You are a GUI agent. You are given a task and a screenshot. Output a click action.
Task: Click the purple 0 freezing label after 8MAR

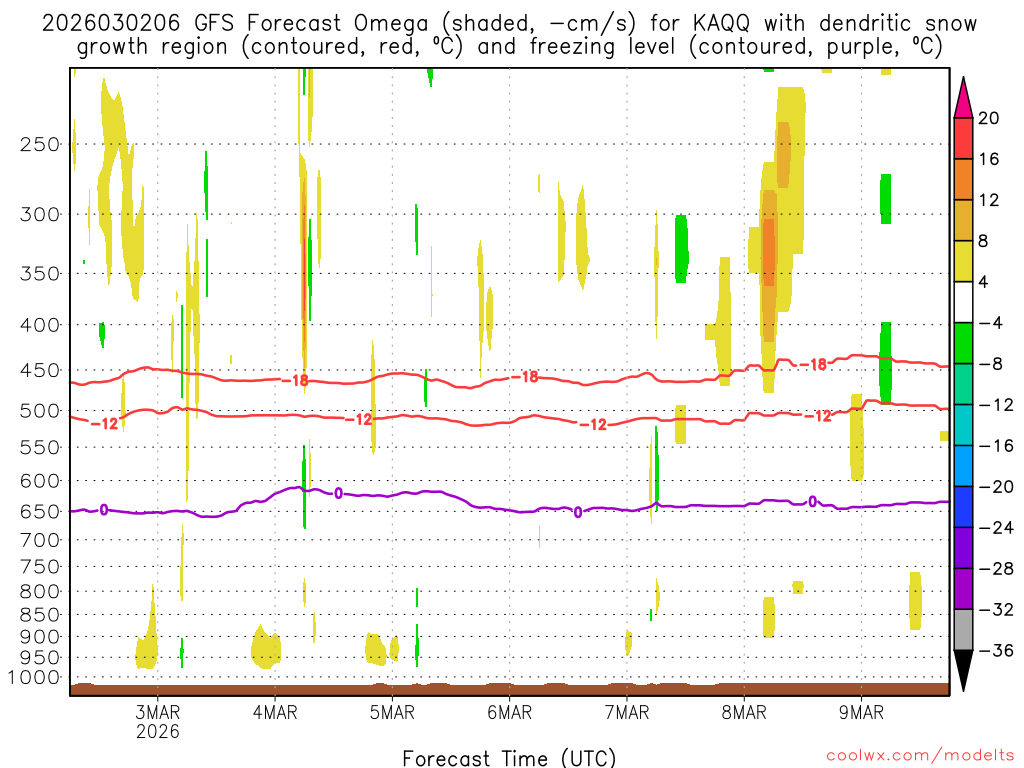[812, 502]
